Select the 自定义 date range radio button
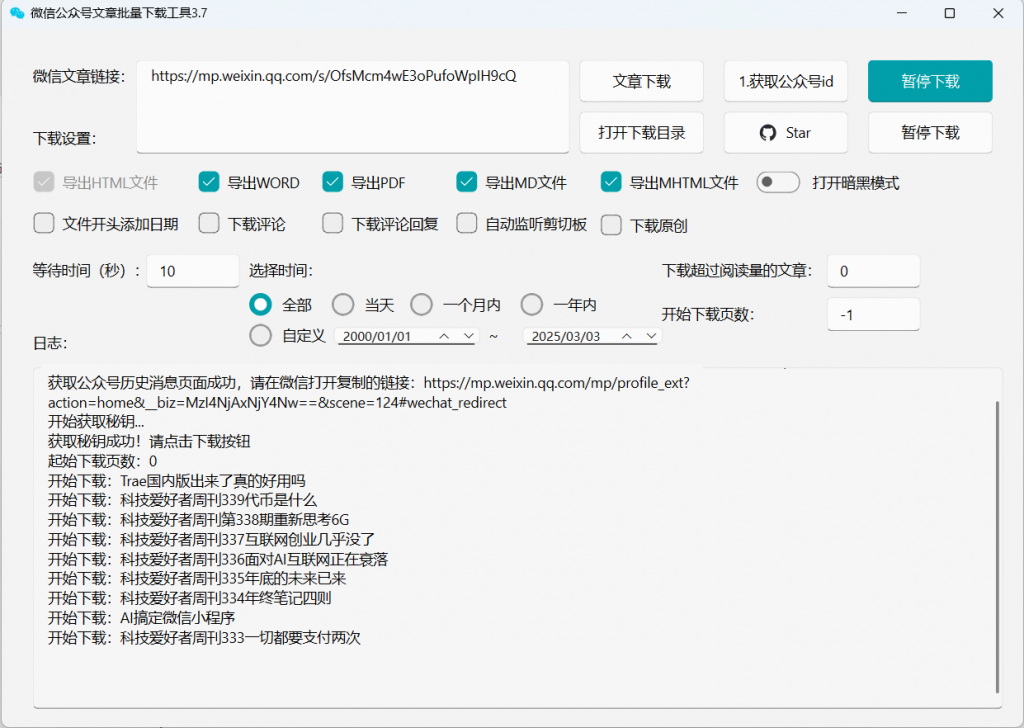Screen dimensions: 1024x728 tap(260, 336)
